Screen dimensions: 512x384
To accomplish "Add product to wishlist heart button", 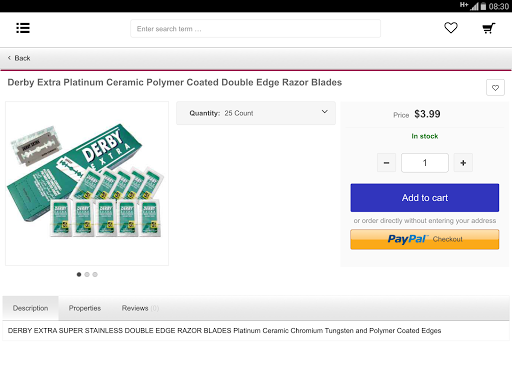I will [x=495, y=88].
